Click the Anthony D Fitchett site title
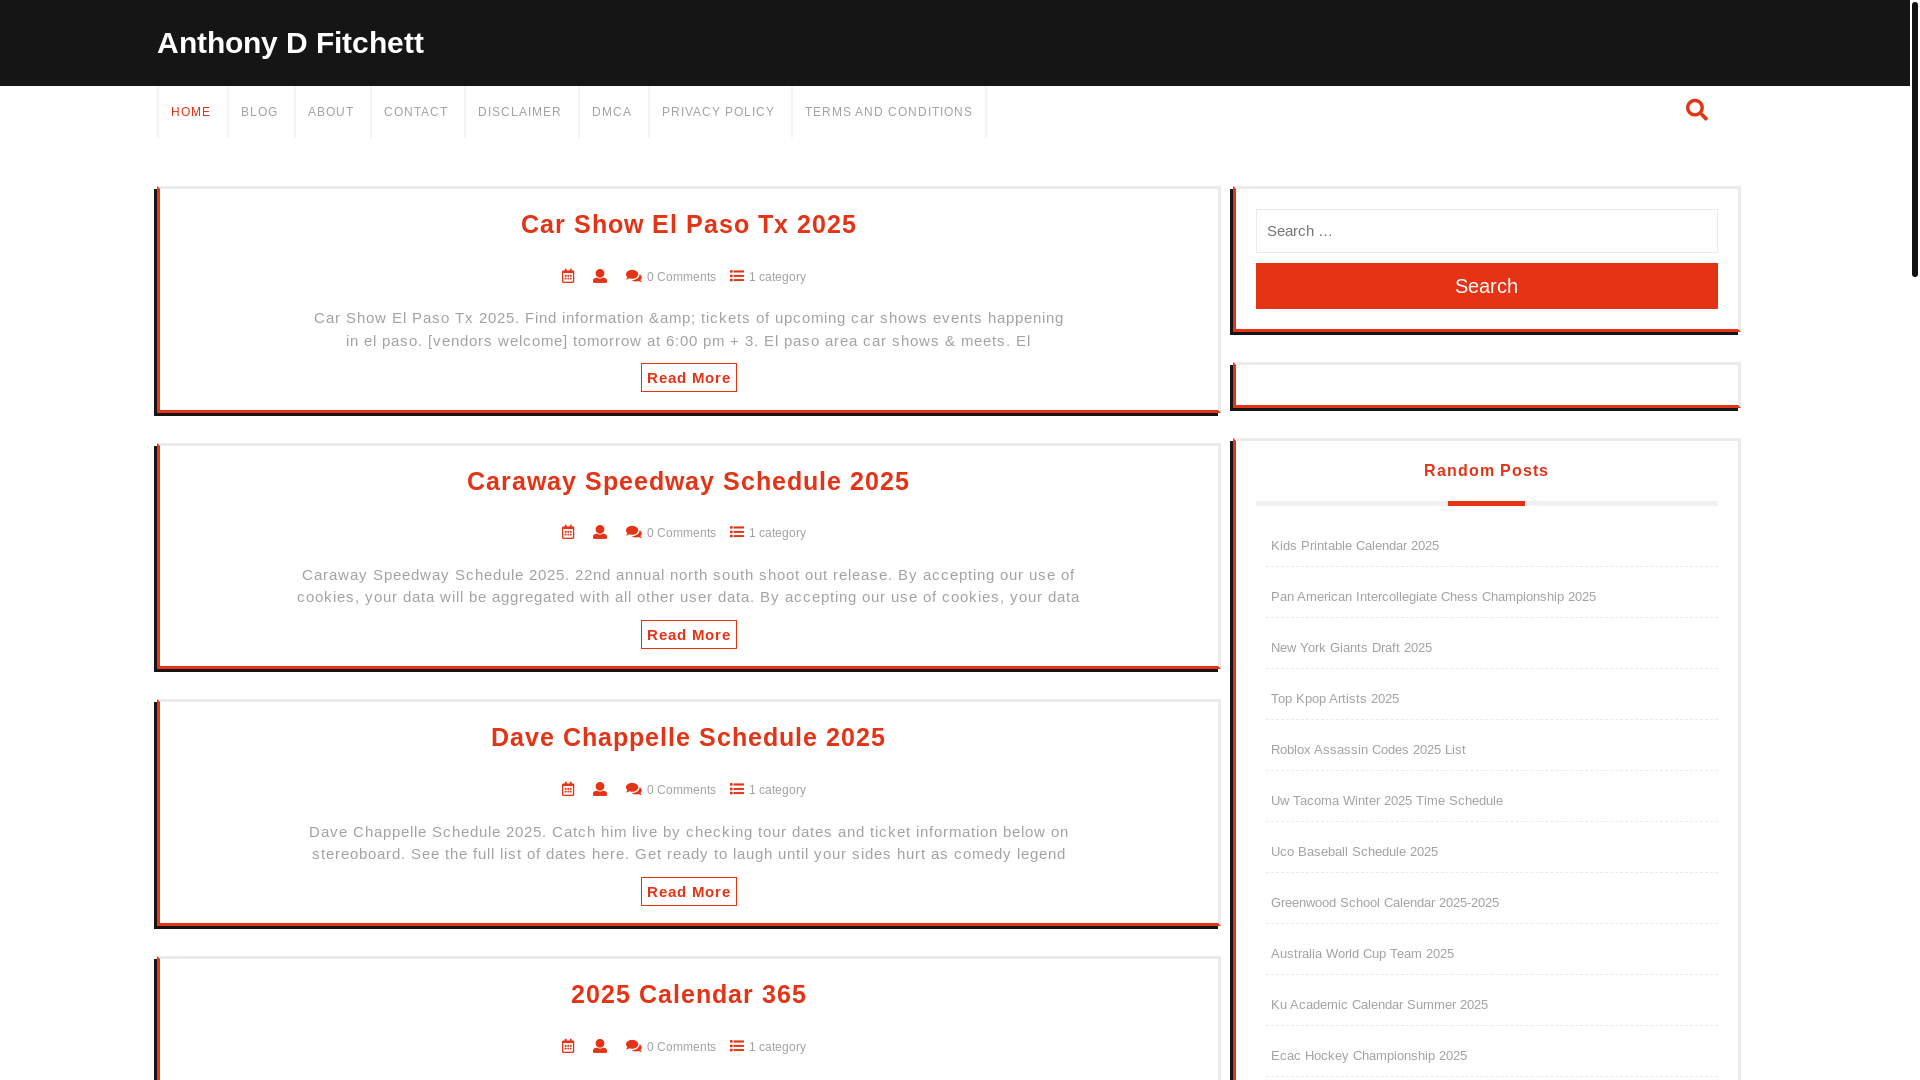This screenshot has width=1920, height=1080. (290, 43)
